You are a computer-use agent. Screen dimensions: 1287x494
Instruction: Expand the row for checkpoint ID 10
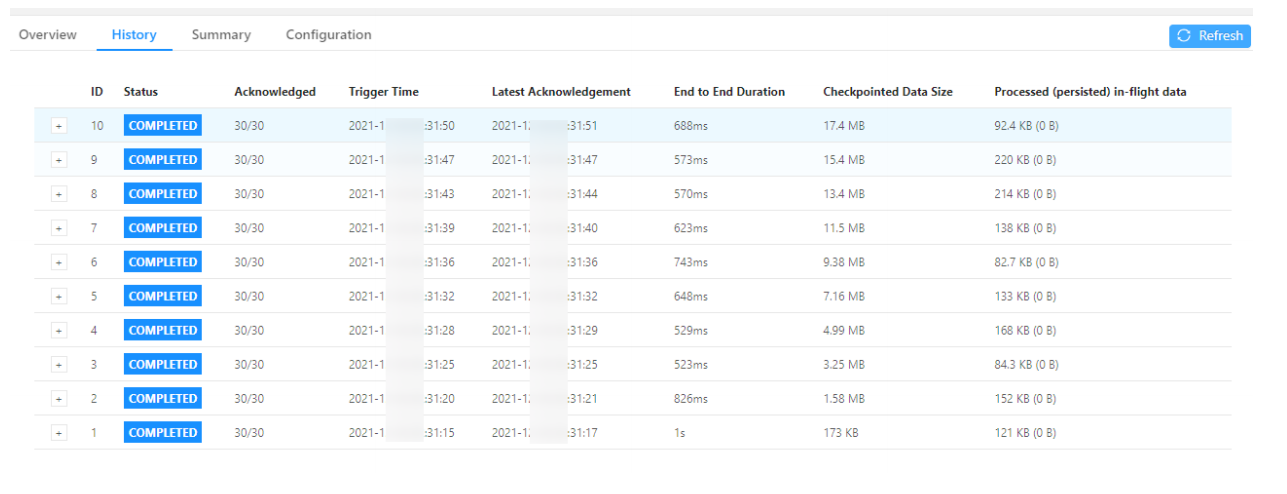tap(59, 126)
